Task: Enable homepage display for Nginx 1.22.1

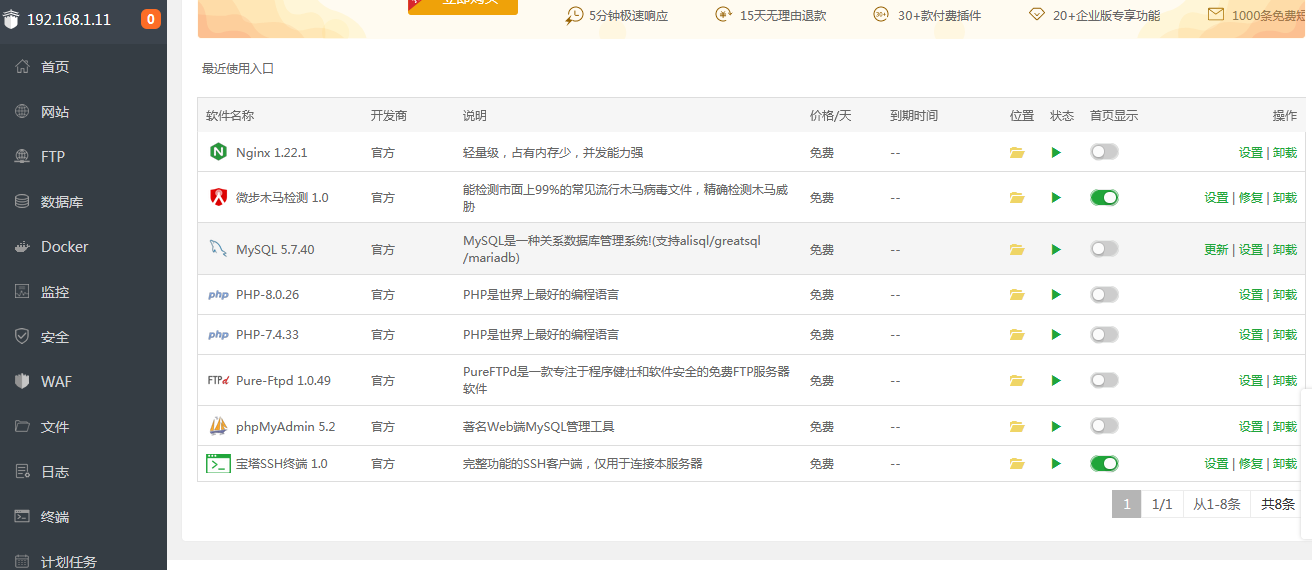Action: 1104,152
